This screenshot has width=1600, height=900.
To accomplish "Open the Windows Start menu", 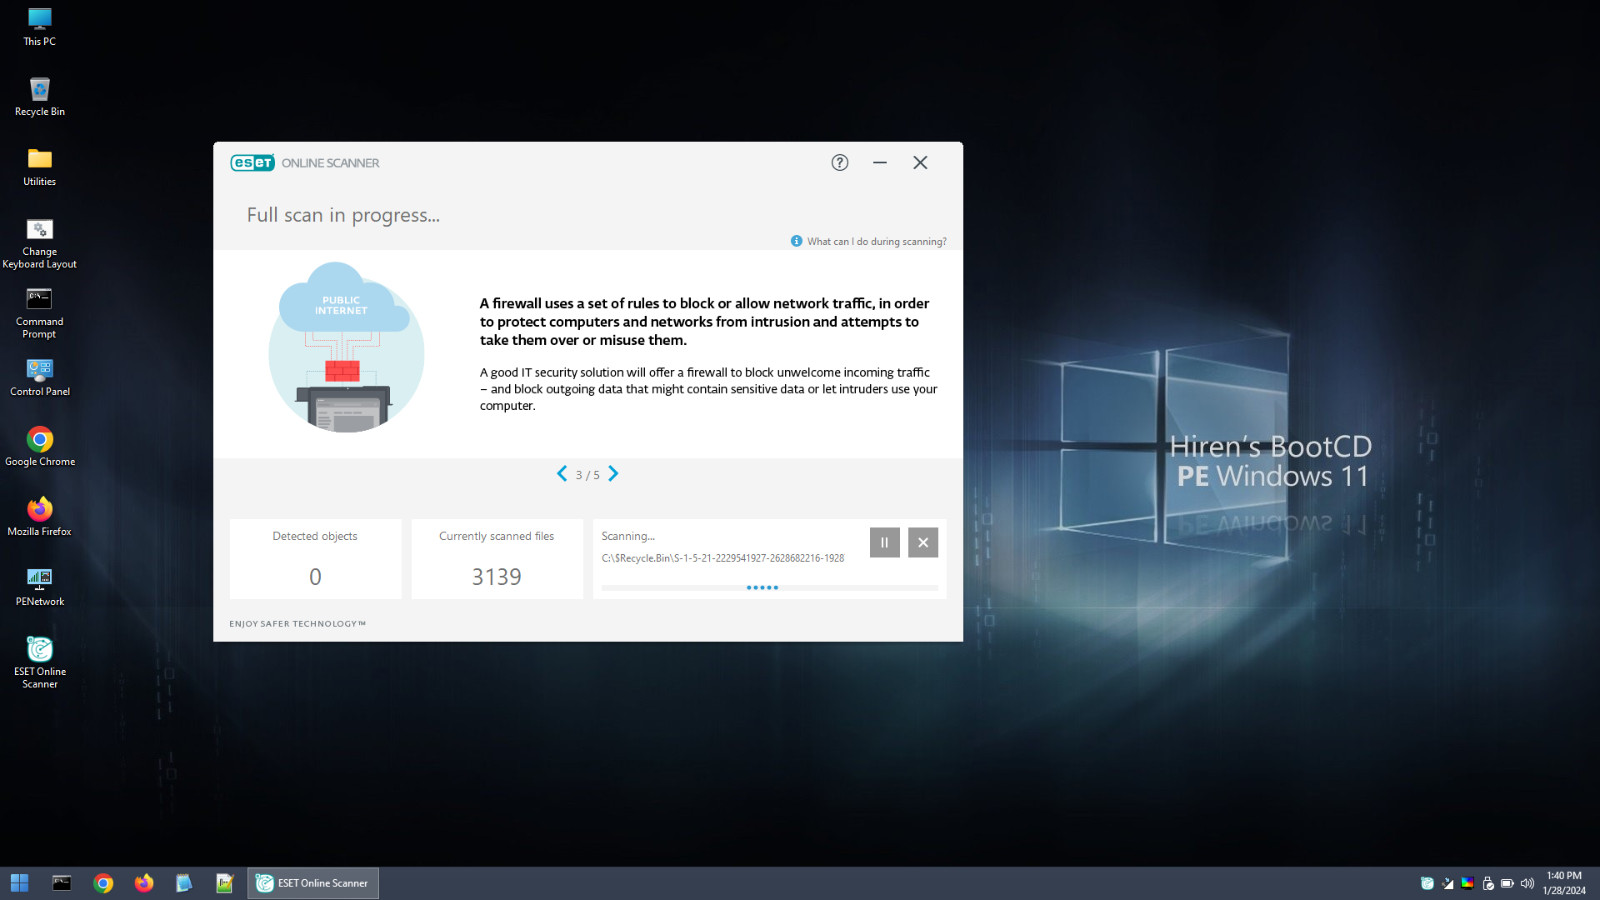I will (19, 882).
